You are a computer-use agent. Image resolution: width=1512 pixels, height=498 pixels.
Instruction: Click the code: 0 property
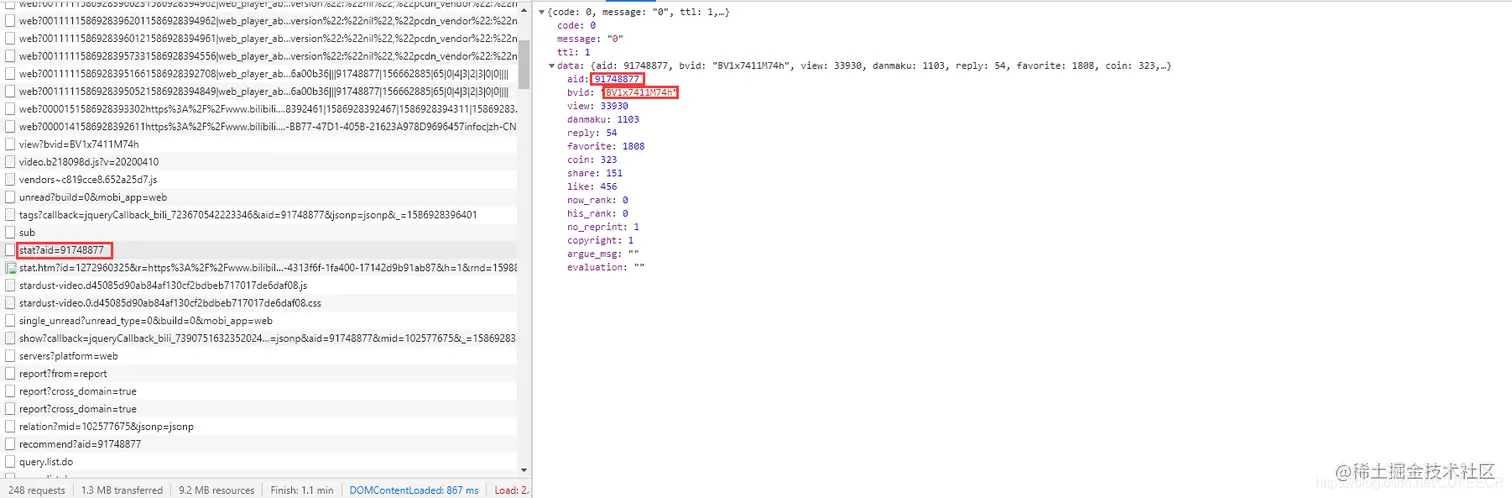[576, 25]
